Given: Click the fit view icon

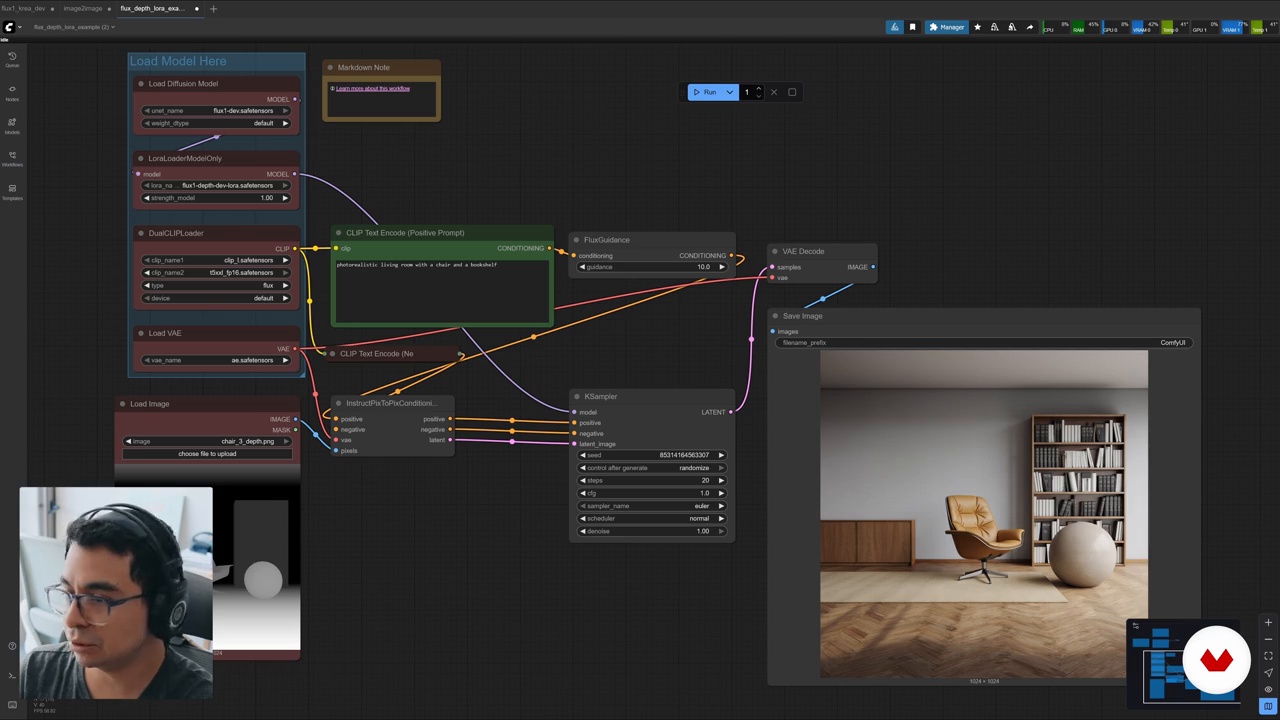Looking at the screenshot, I should [1268, 656].
